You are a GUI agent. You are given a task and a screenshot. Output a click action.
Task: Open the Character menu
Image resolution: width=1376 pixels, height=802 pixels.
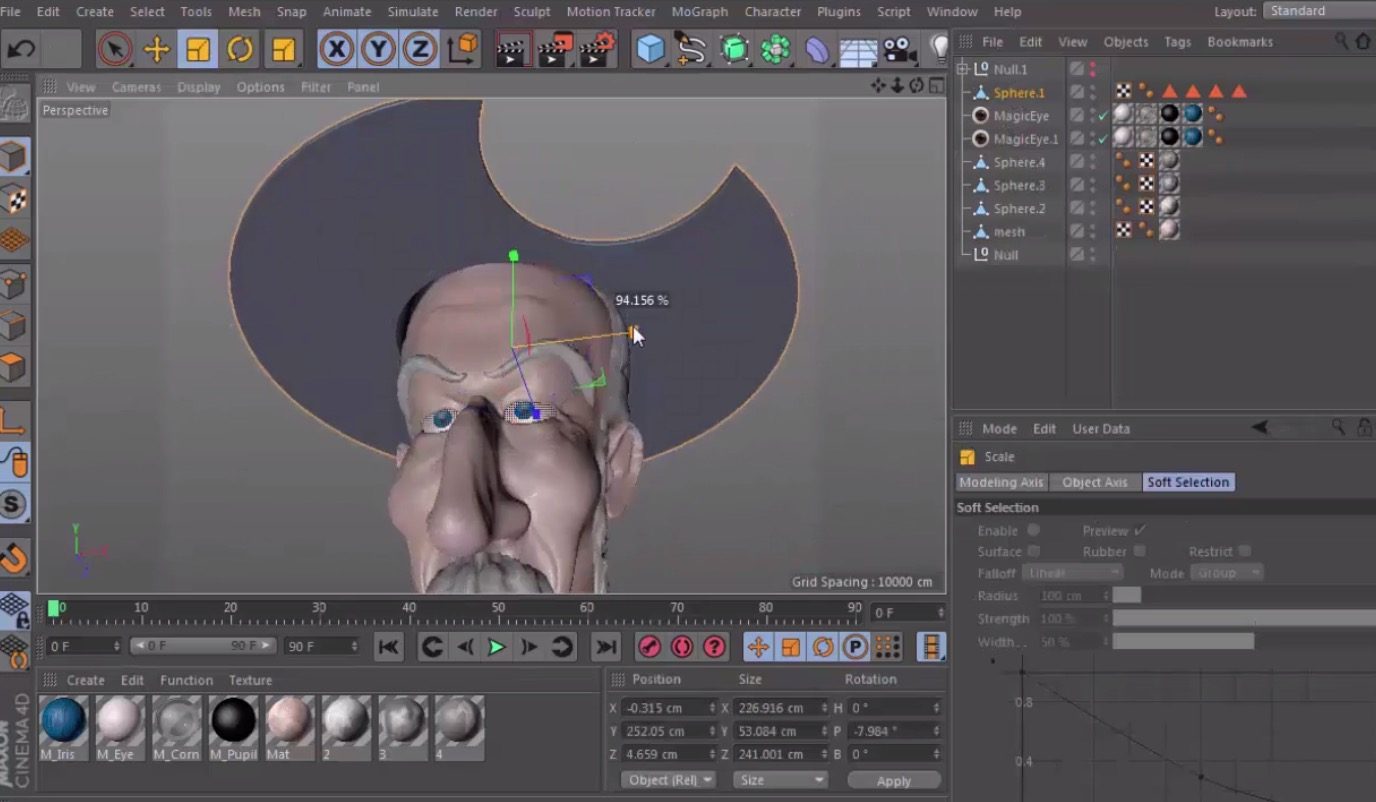pos(773,11)
